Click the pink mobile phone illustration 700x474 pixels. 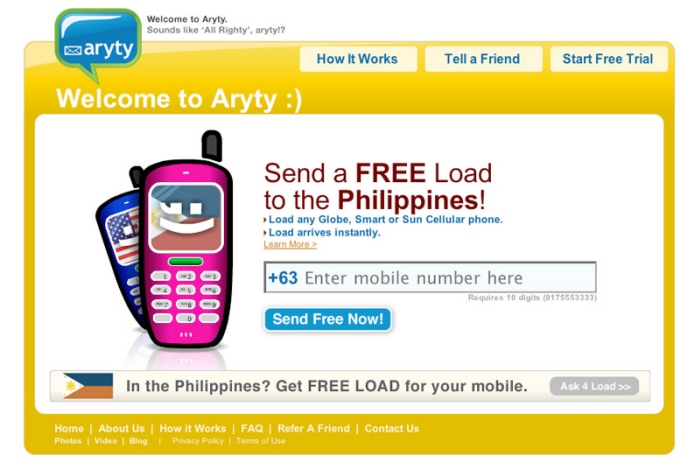point(188,240)
